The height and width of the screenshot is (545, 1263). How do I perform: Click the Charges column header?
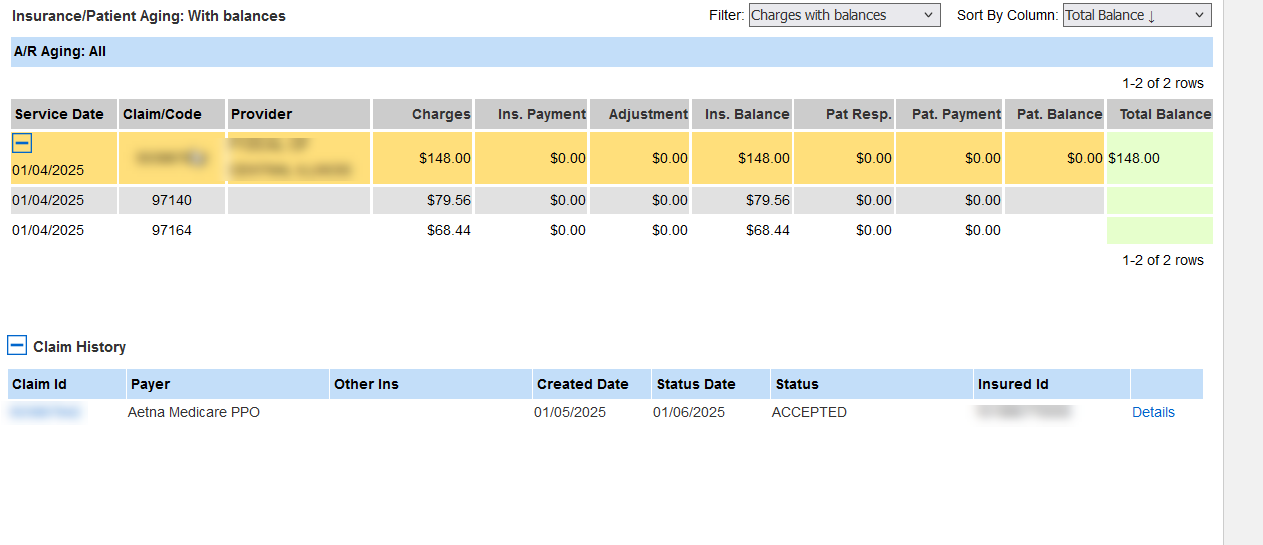click(x=440, y=114)
